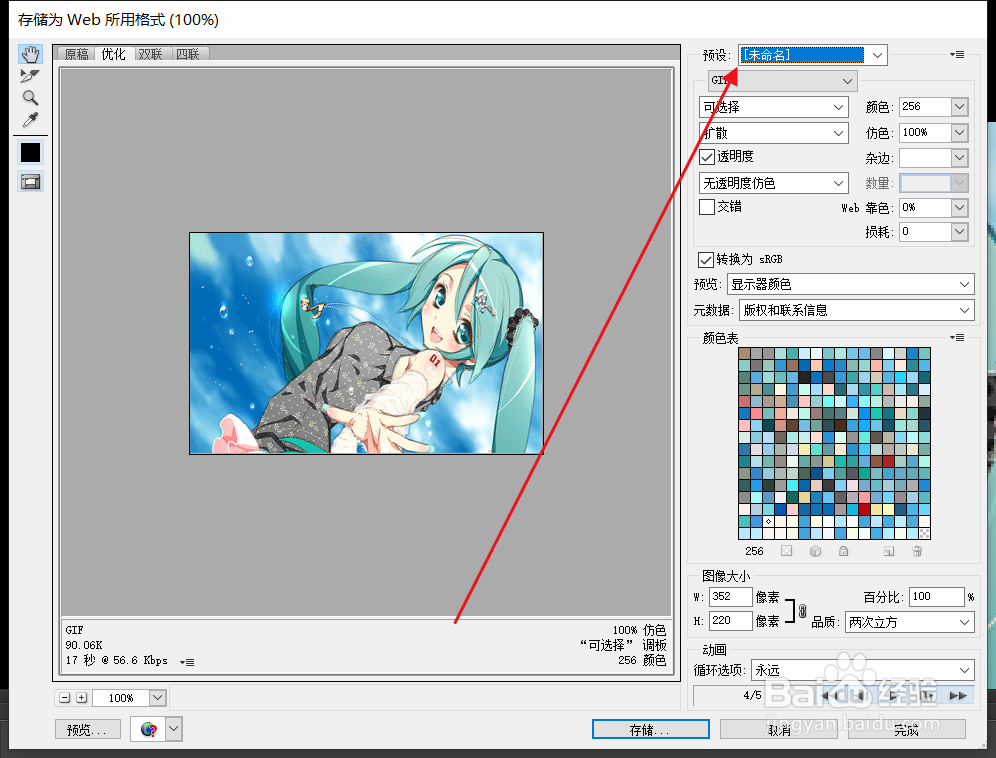
Task: Open the 循环选项 永远 dropdown
Action: (863, 670)
